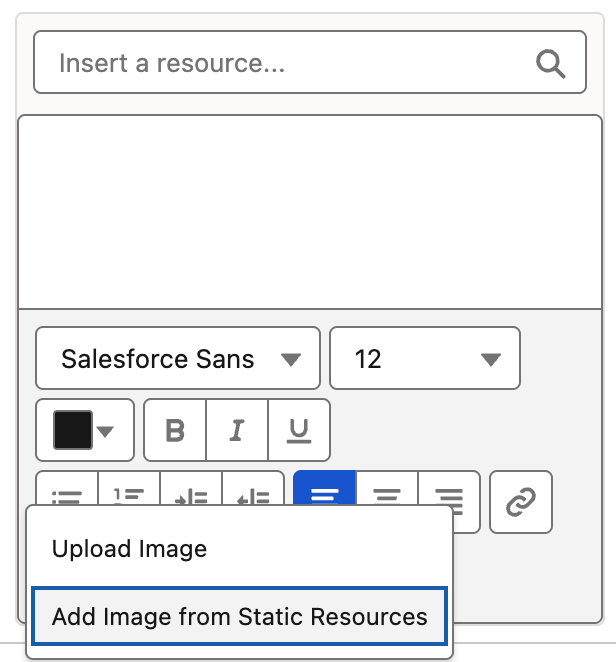Open the font size 12 dropdown
Screen dimensions: 616x662
(425, 358)
